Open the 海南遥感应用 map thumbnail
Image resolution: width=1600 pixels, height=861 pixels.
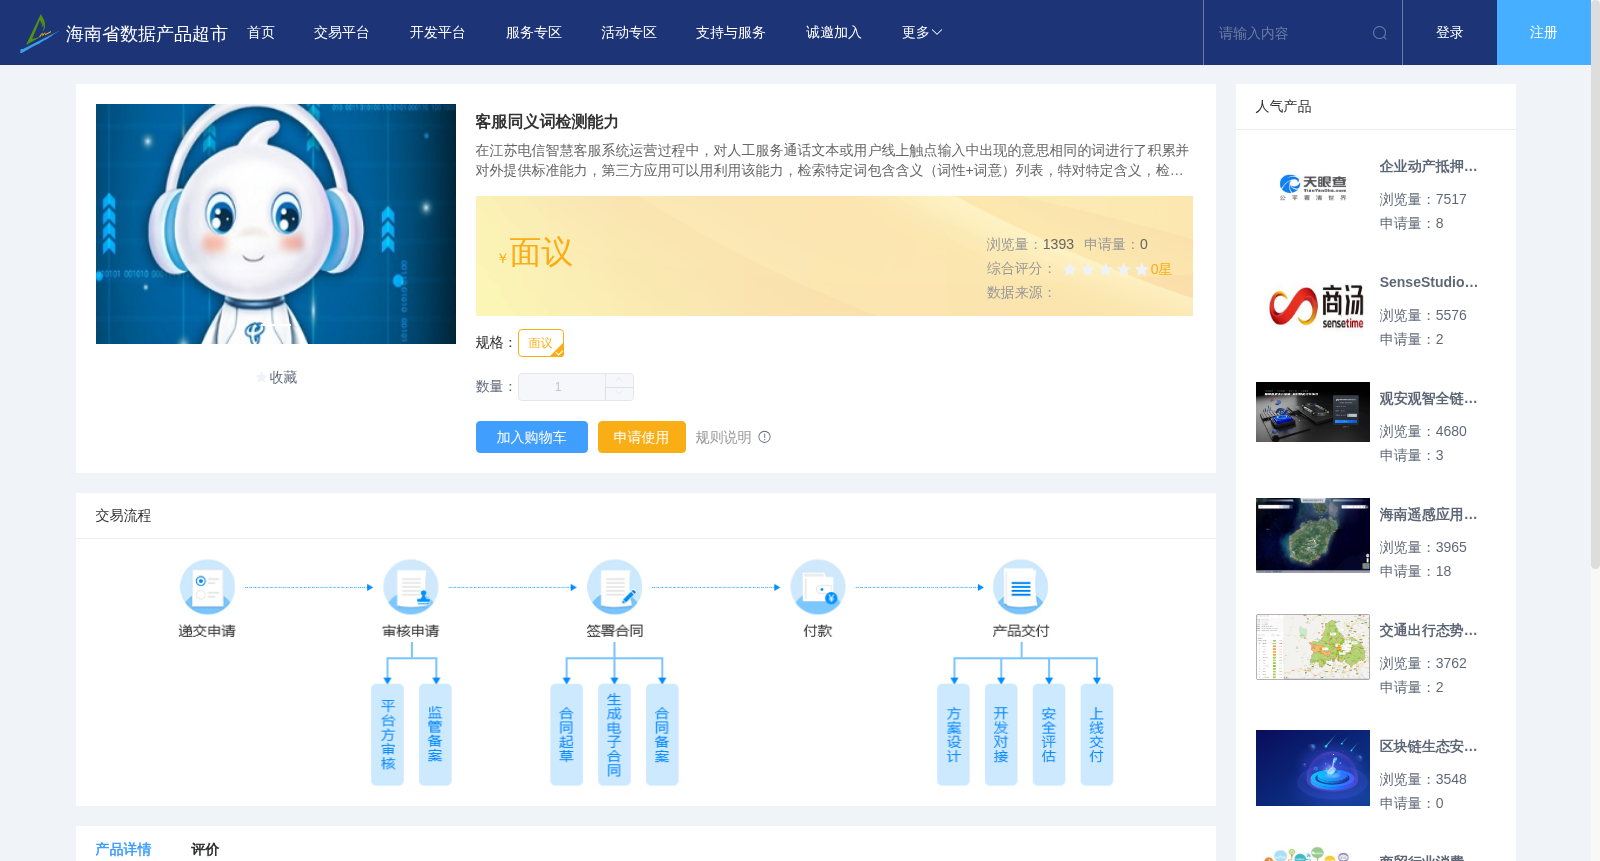point(1313,535)
